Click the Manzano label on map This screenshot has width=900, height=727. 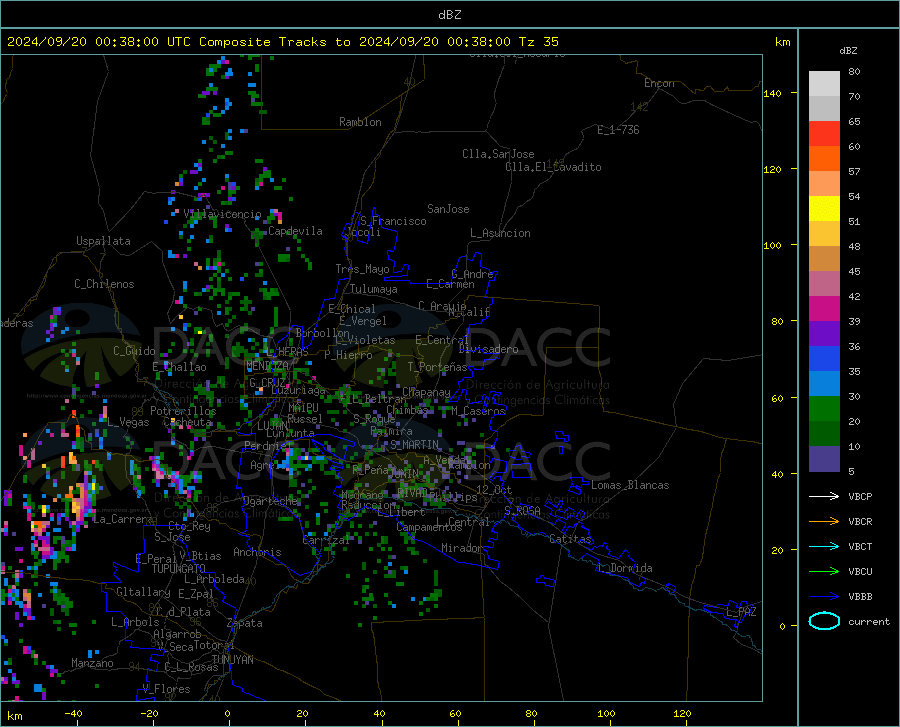(92, 663)
